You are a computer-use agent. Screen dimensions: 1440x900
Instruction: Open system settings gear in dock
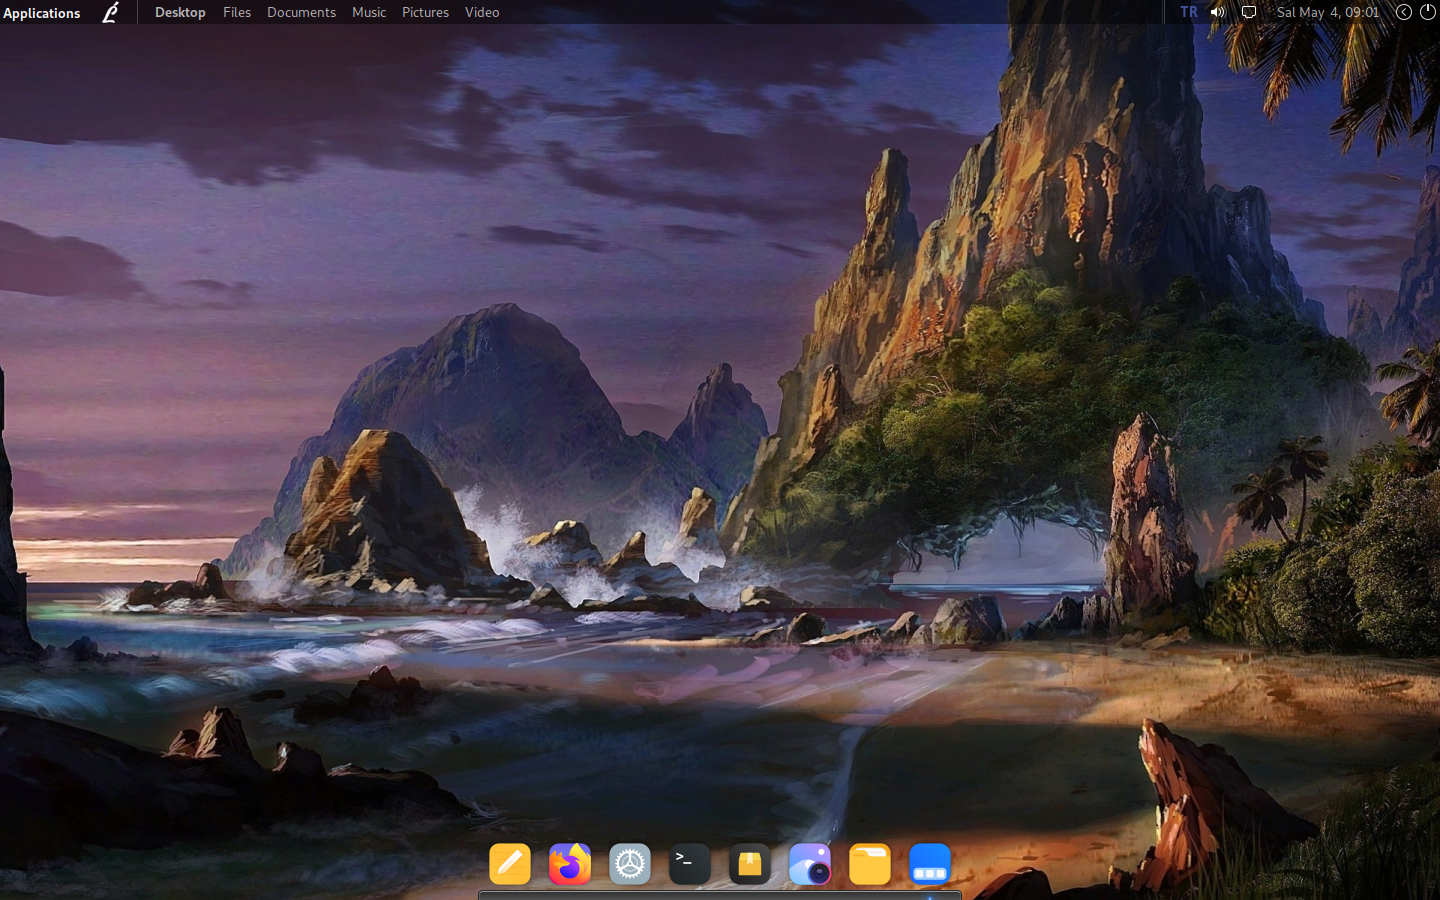pos(630,864)
